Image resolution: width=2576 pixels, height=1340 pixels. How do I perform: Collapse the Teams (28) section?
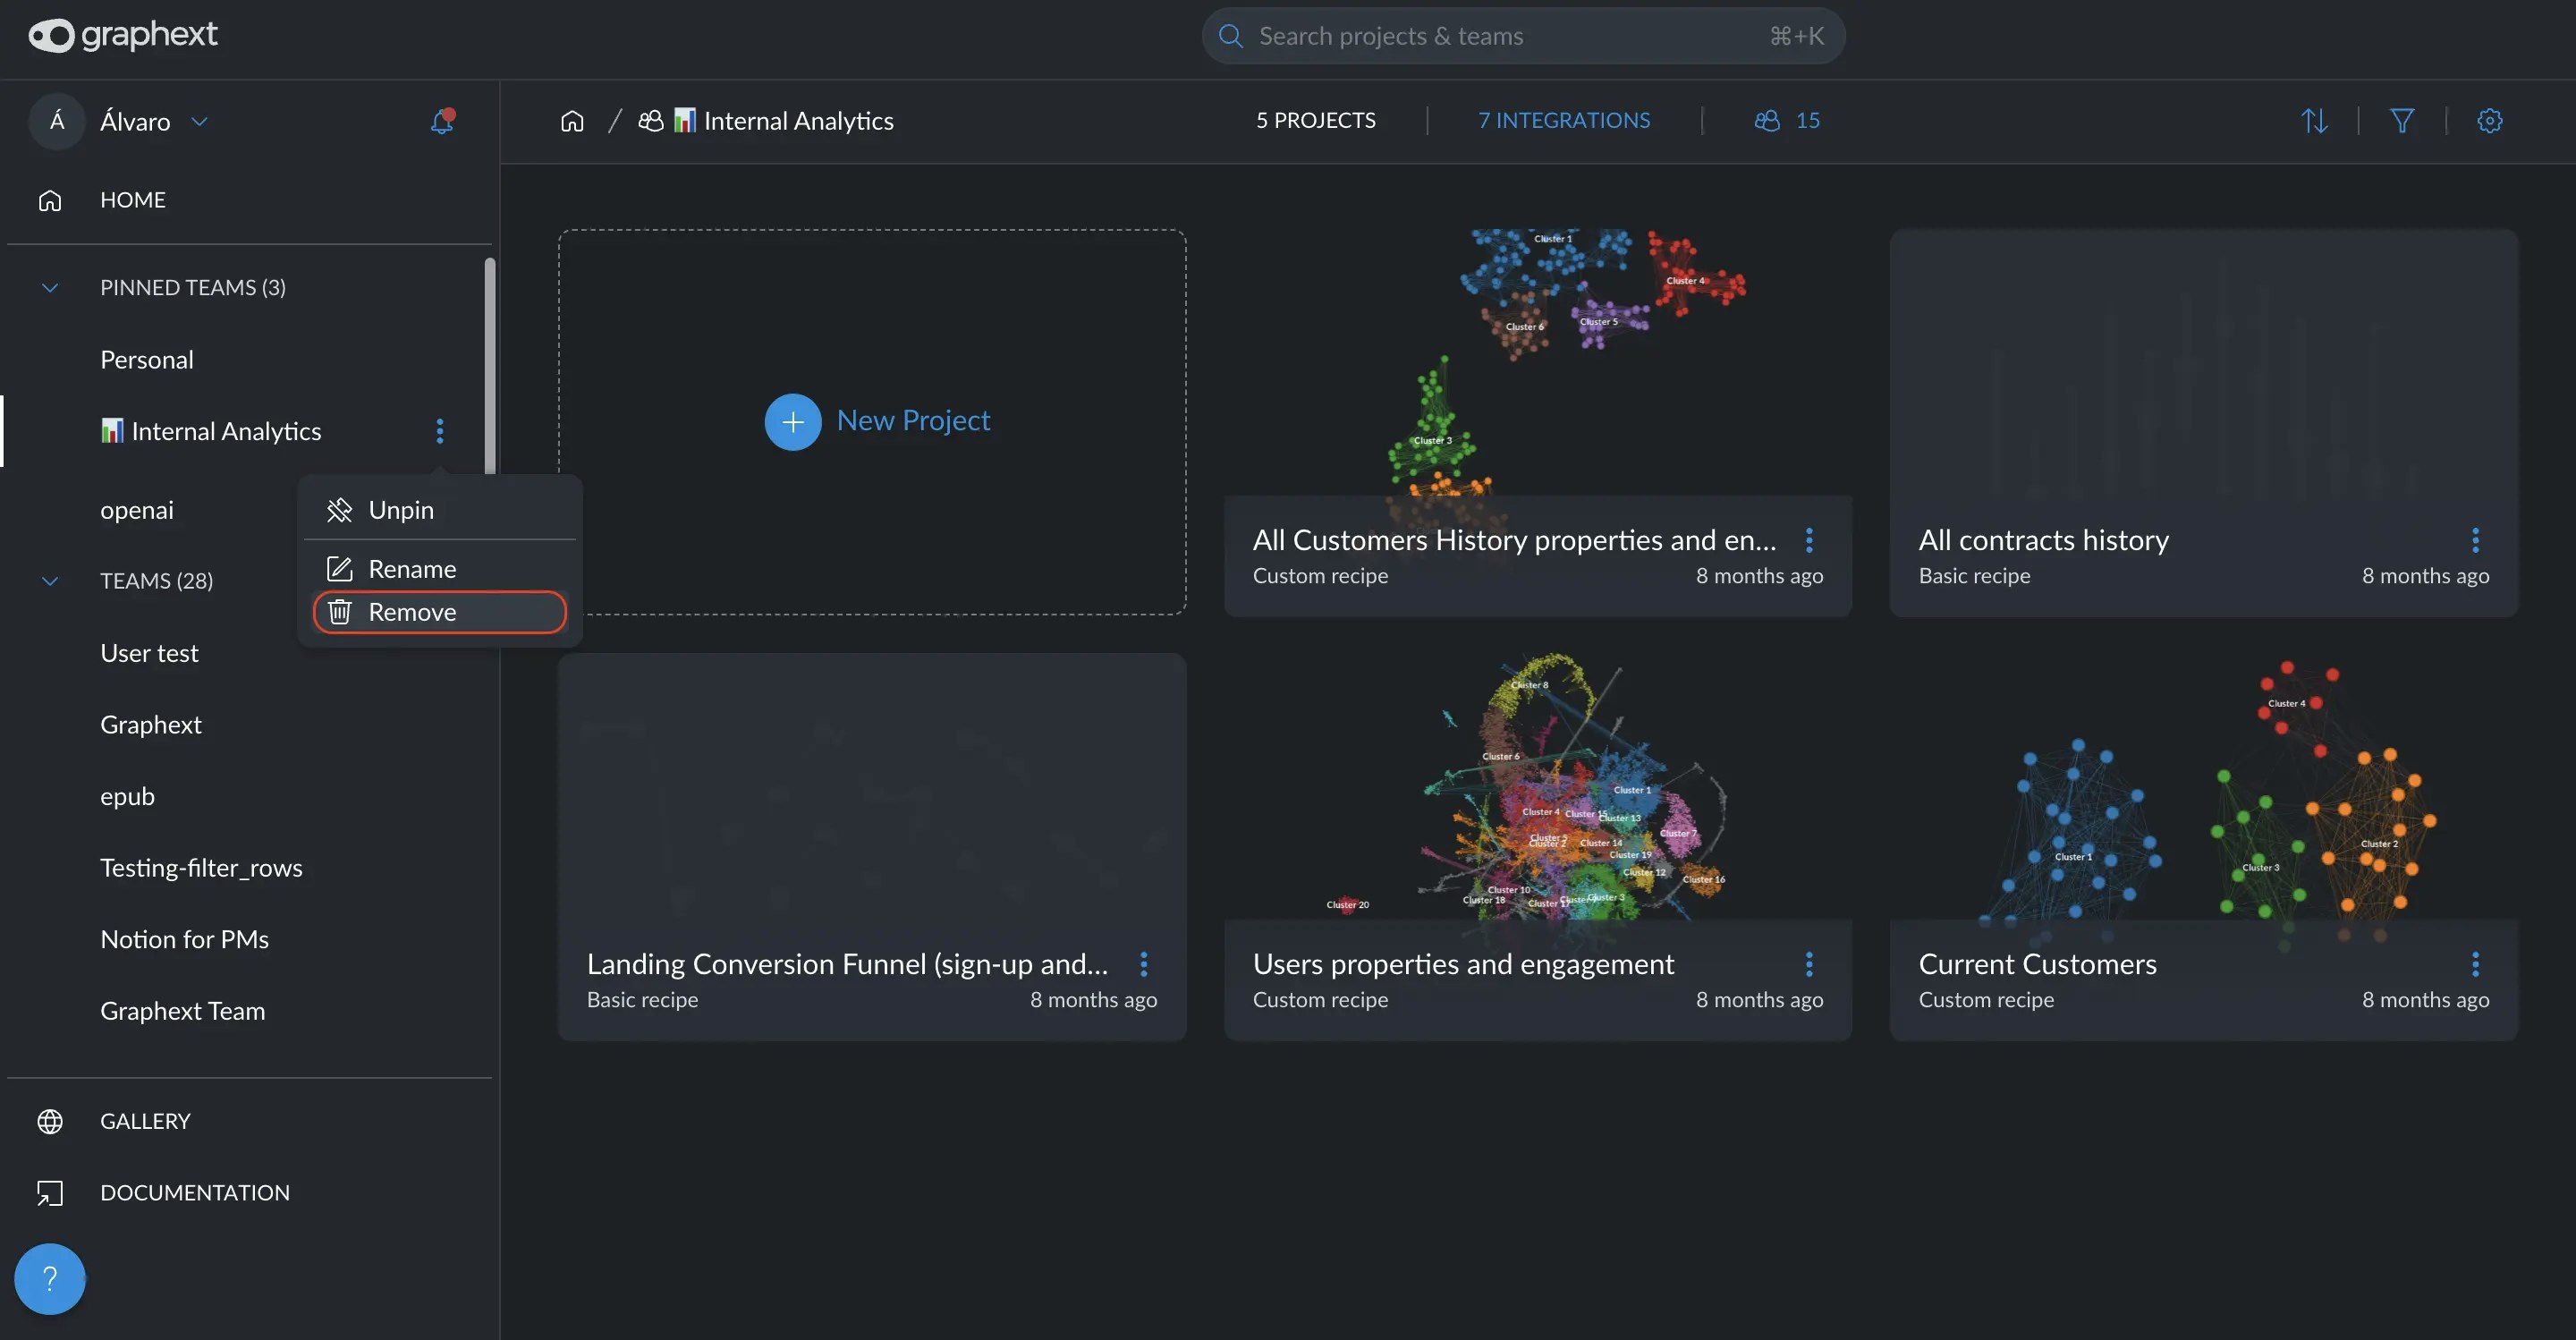click(50, 581)
